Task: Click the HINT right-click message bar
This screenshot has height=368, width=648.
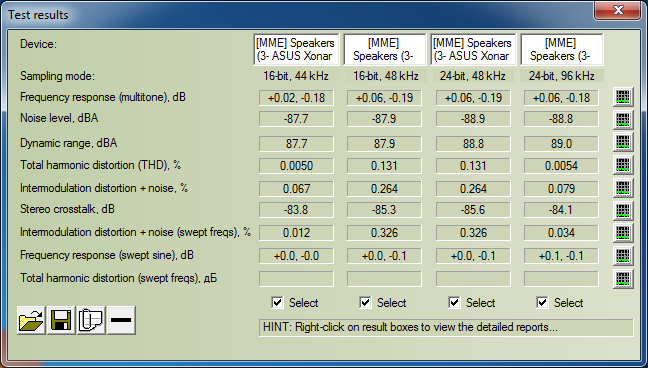Action: pyautogui.click(x=446, y=327)
